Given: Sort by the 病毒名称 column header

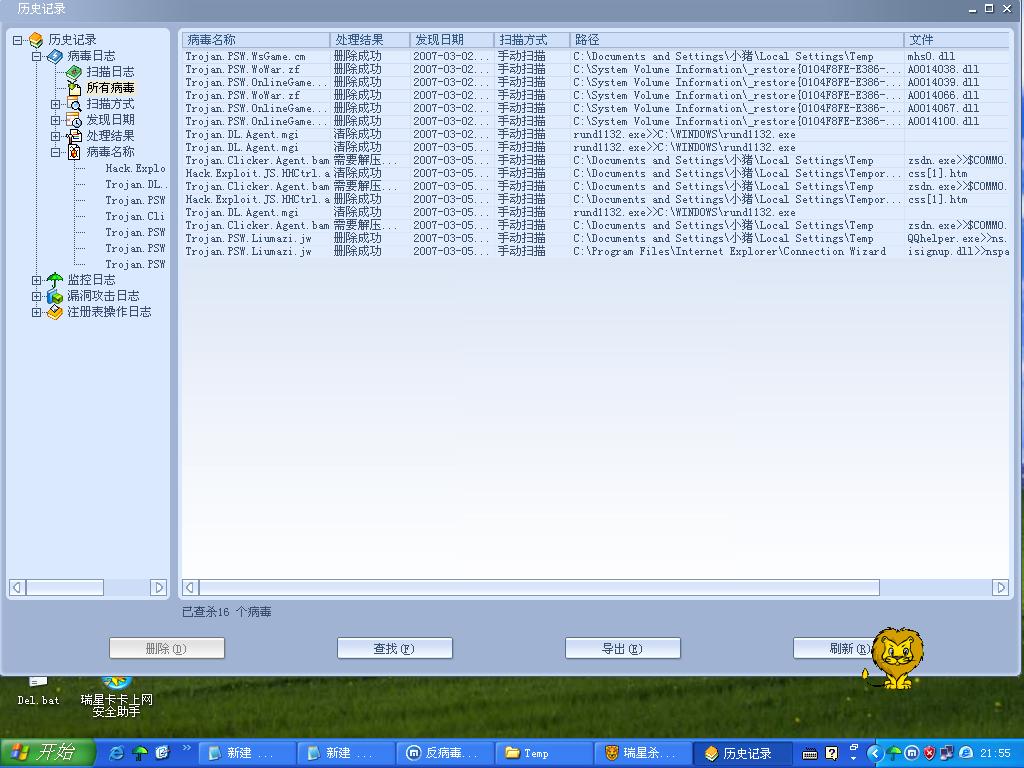Looking at the screenshot, I should pyautogui.click(x=255, y=40).
